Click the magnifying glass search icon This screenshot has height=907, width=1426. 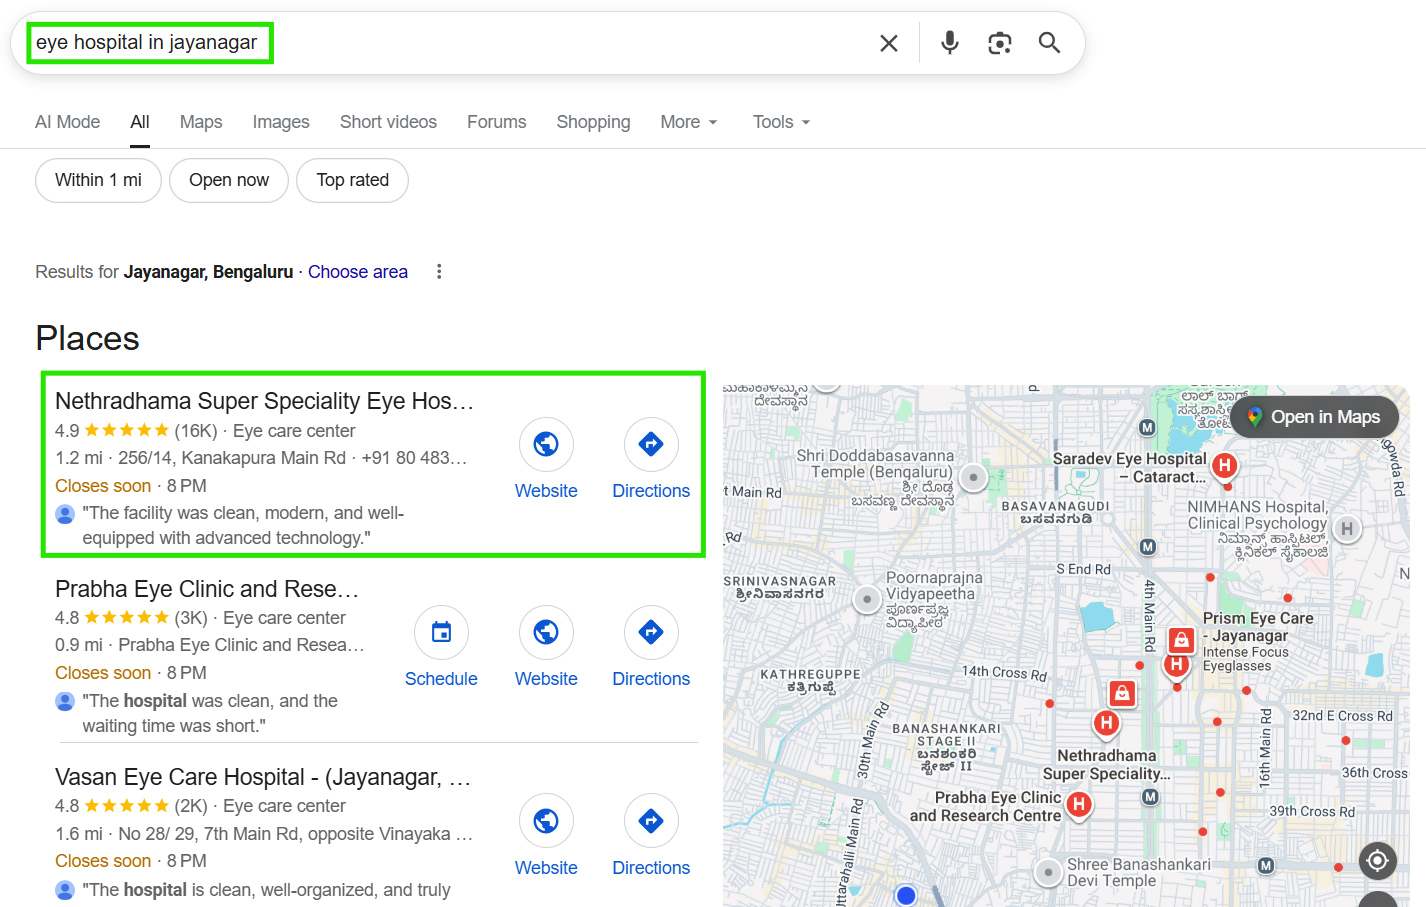pos(1049,43)
